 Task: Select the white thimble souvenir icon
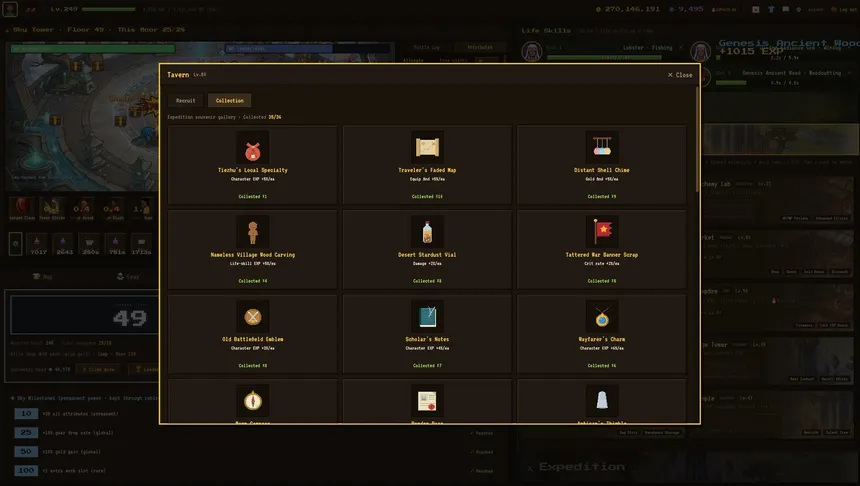[602, 400]
